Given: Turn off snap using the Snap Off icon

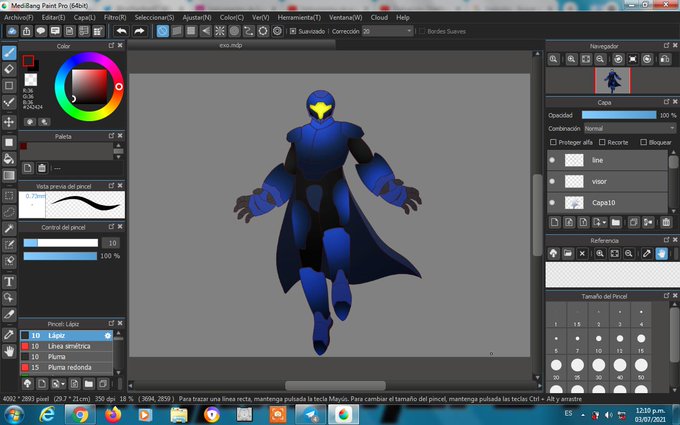Looking at the screenshot, I should pyautogui.click(x=163, y=31).
